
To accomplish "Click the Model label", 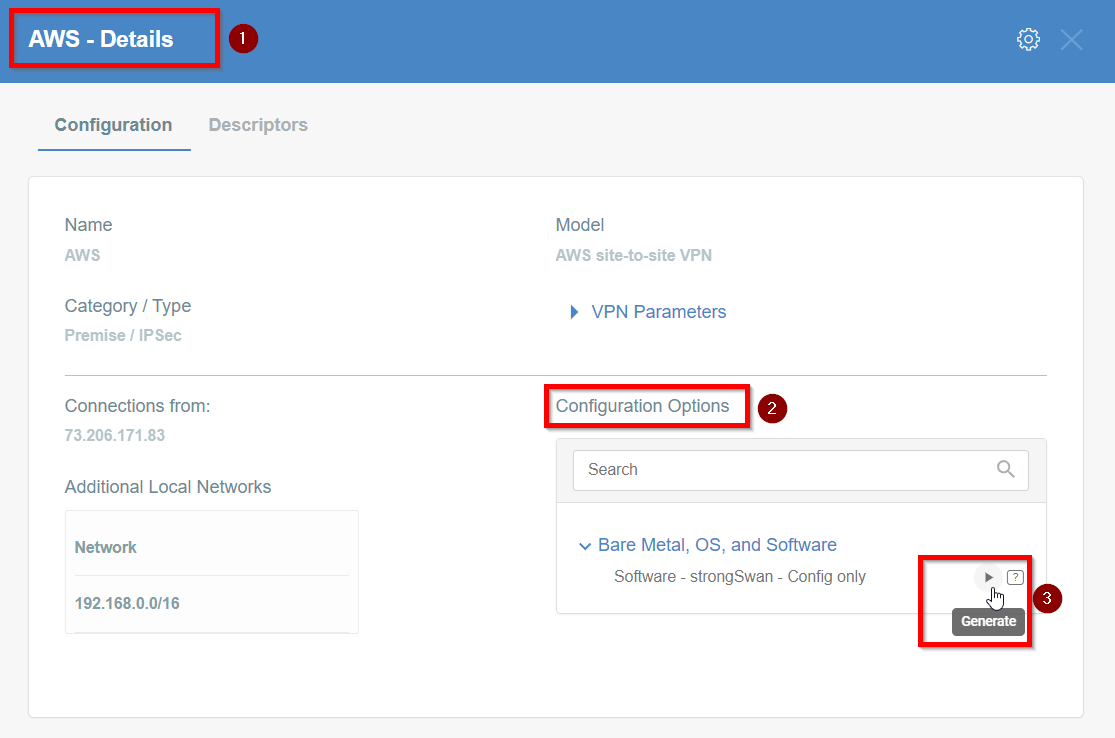I will [580, 225].
